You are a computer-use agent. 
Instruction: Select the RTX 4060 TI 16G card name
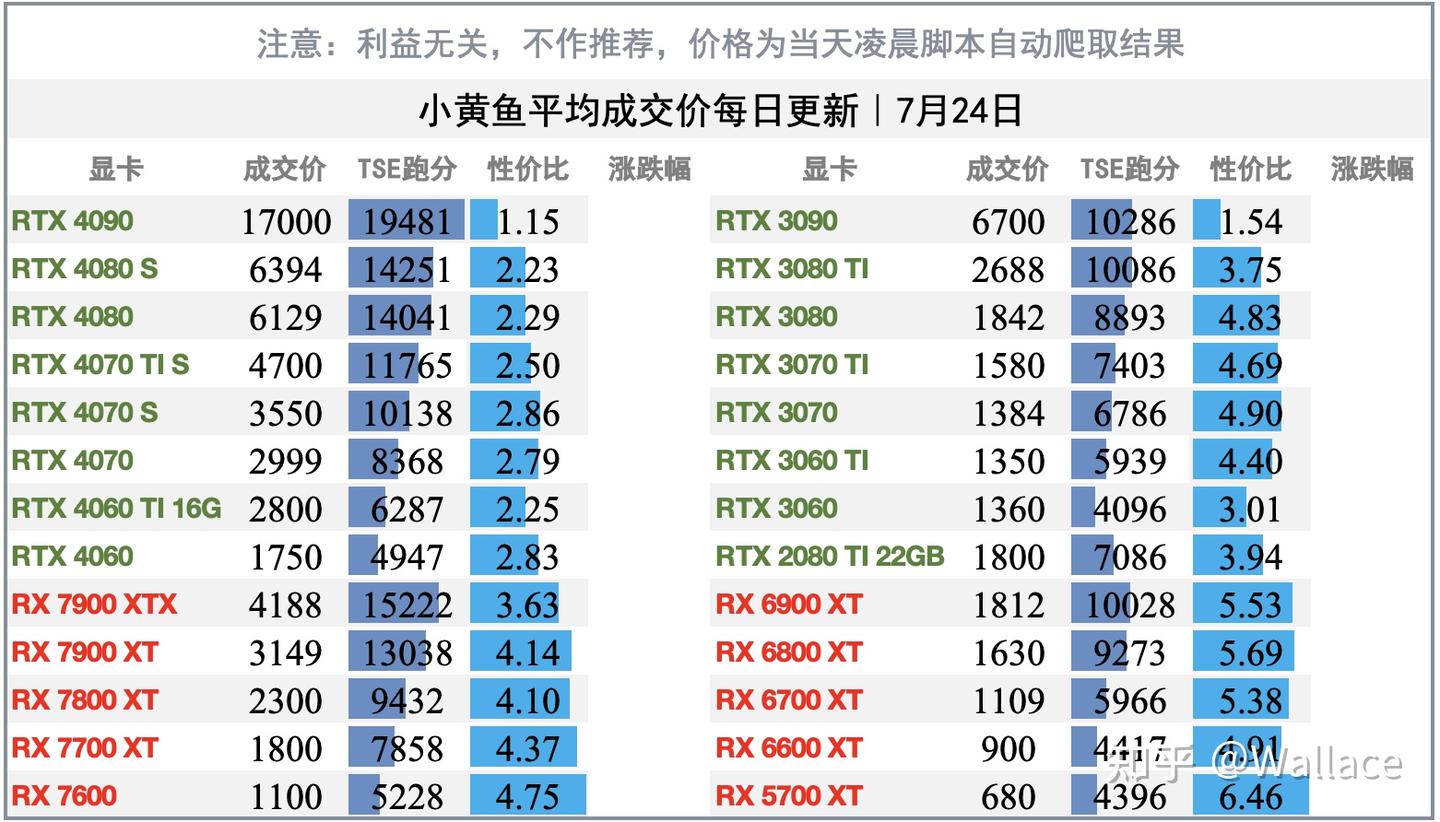[x=116, y=509]
